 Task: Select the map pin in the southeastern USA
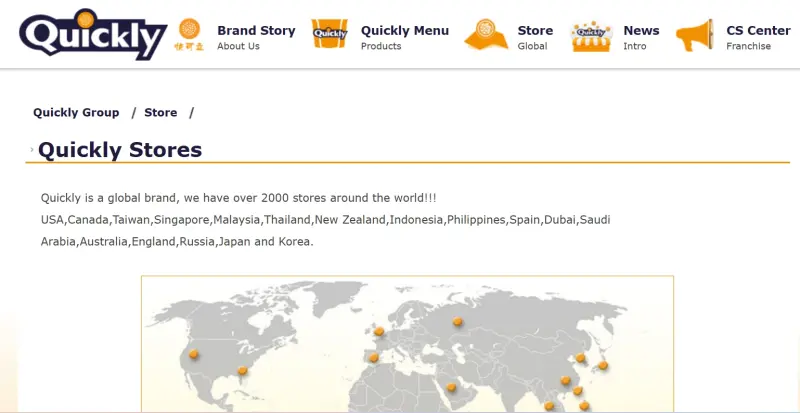(242, 370)
